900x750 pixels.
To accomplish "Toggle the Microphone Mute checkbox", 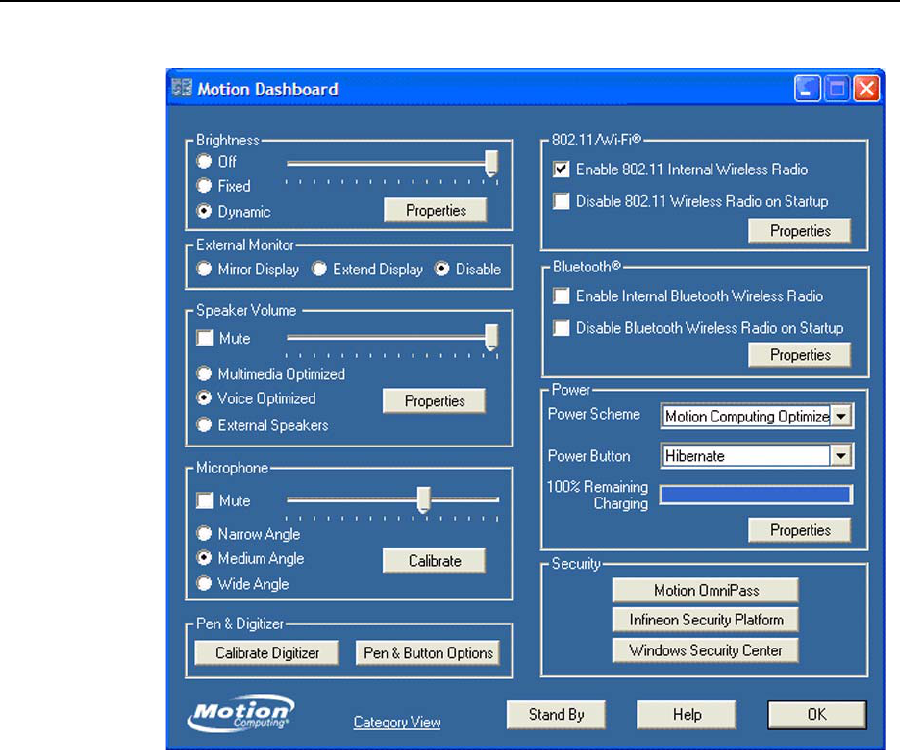I will [x=205, y=500].
